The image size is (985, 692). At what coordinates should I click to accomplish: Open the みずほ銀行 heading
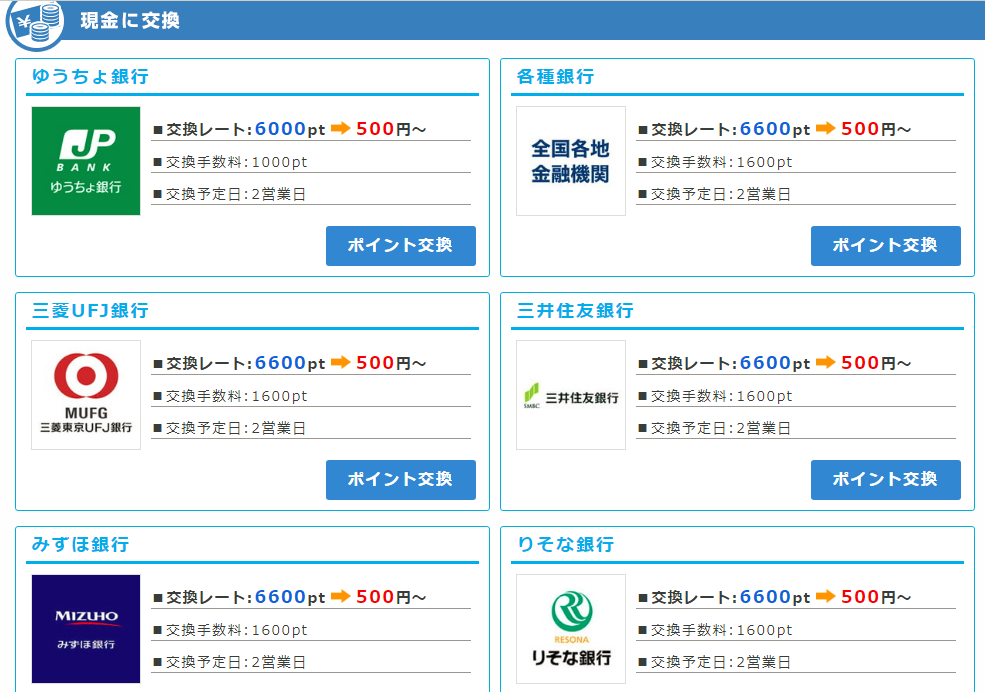pos(80,545)
